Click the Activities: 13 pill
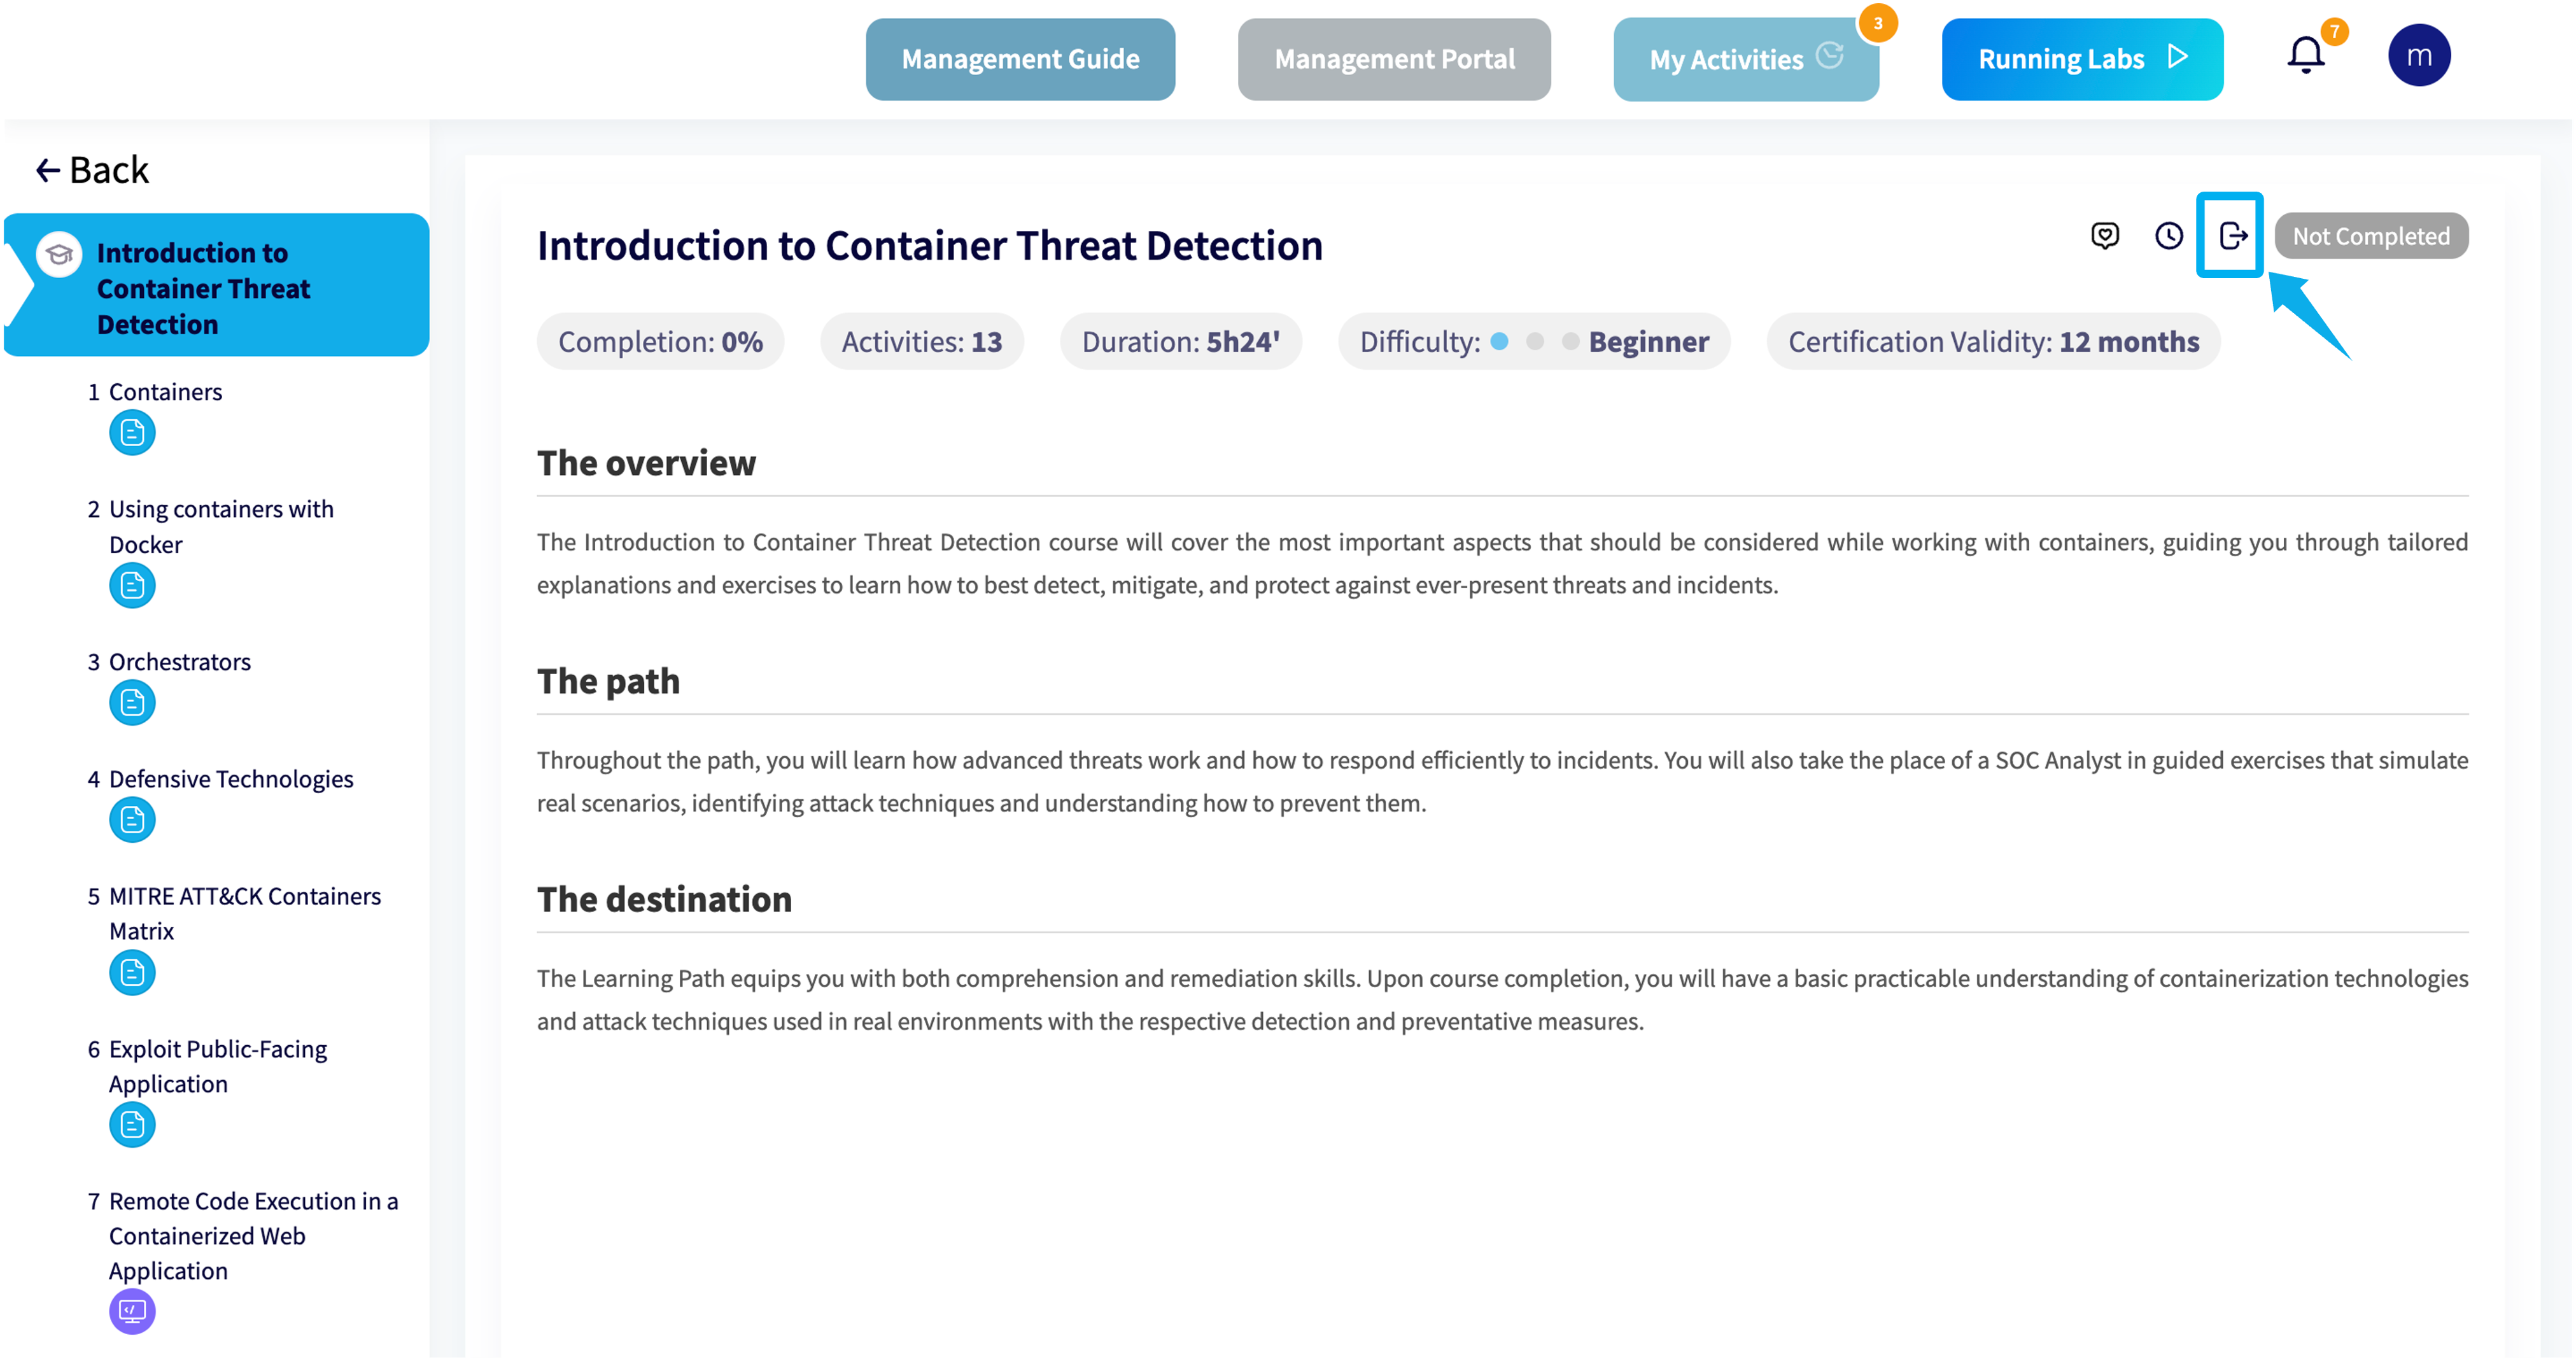The image size is (2576, 1359). point(921,342)
